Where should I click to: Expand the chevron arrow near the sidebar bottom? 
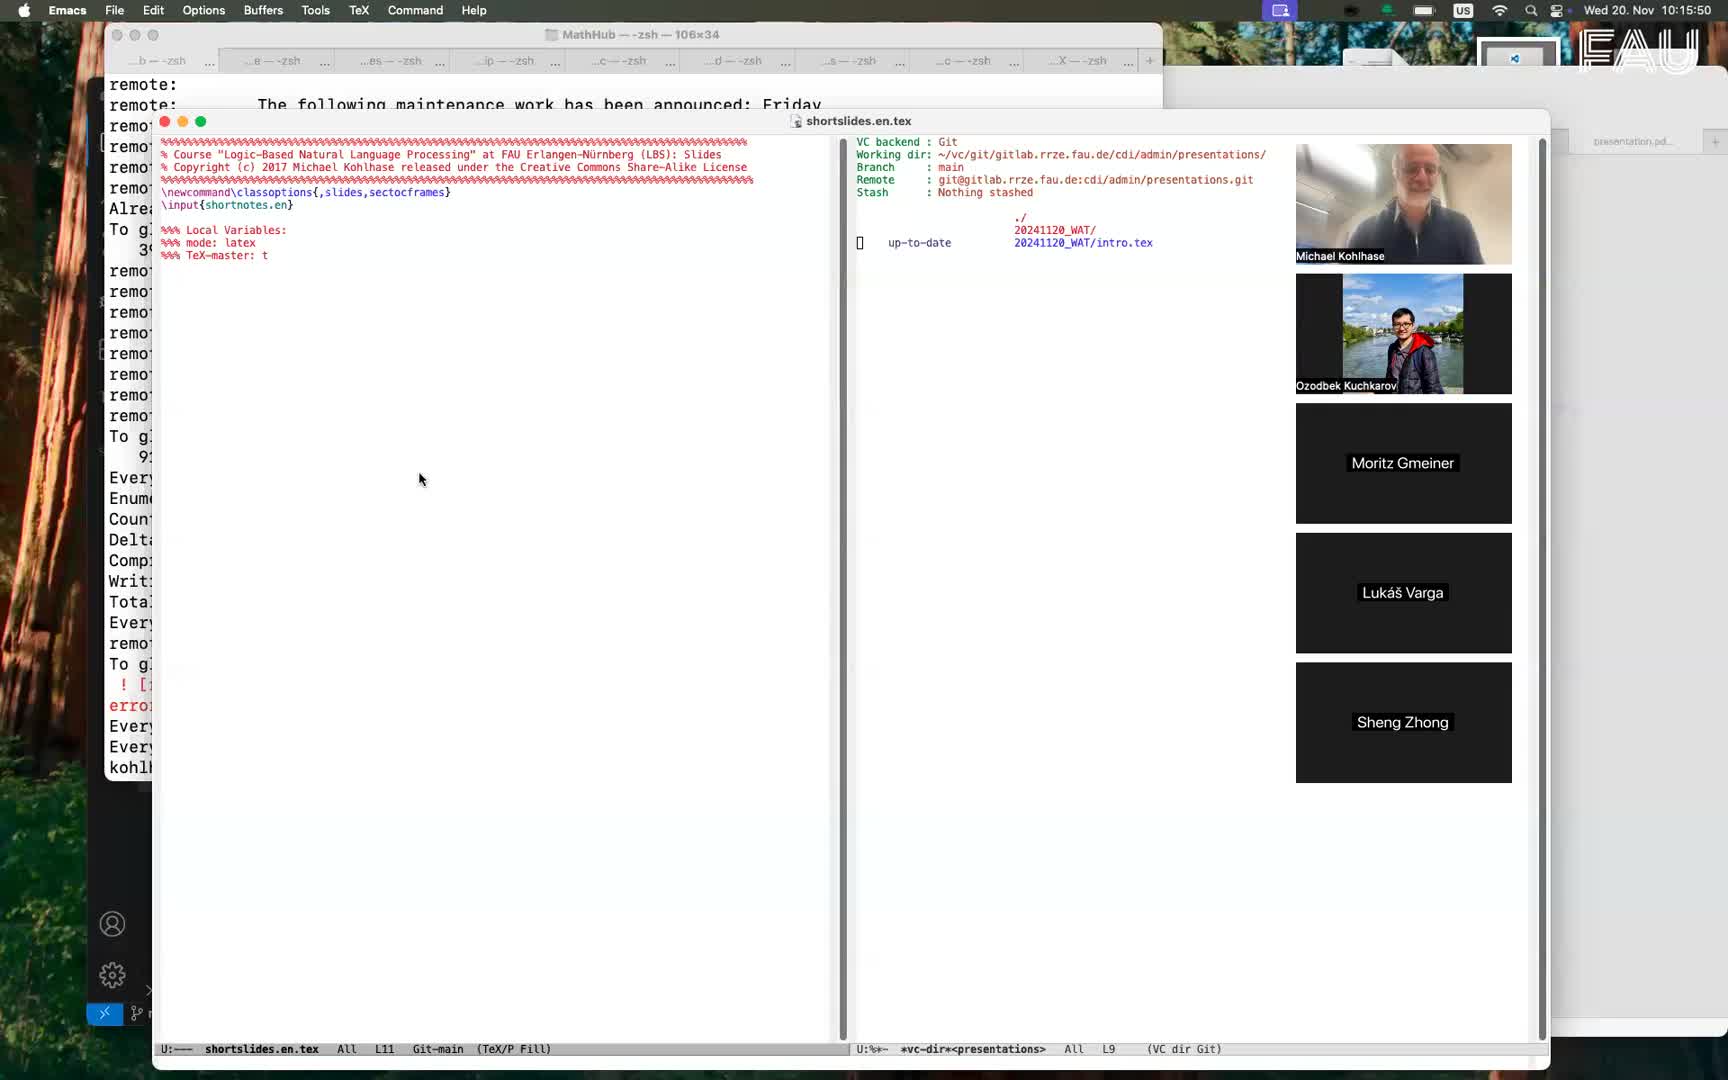(x=150, y=991)
